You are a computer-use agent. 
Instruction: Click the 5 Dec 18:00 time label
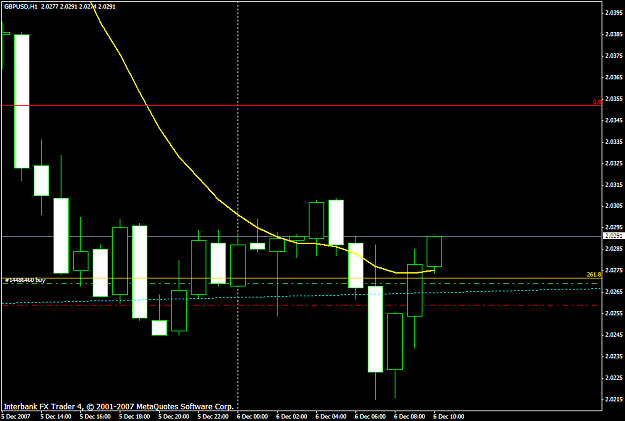coord(135,417)
